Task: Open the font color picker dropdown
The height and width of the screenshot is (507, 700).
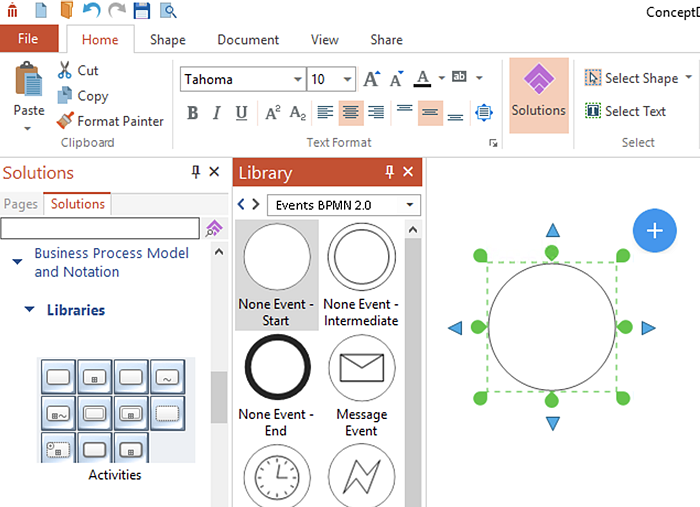Action: point(439,79)
